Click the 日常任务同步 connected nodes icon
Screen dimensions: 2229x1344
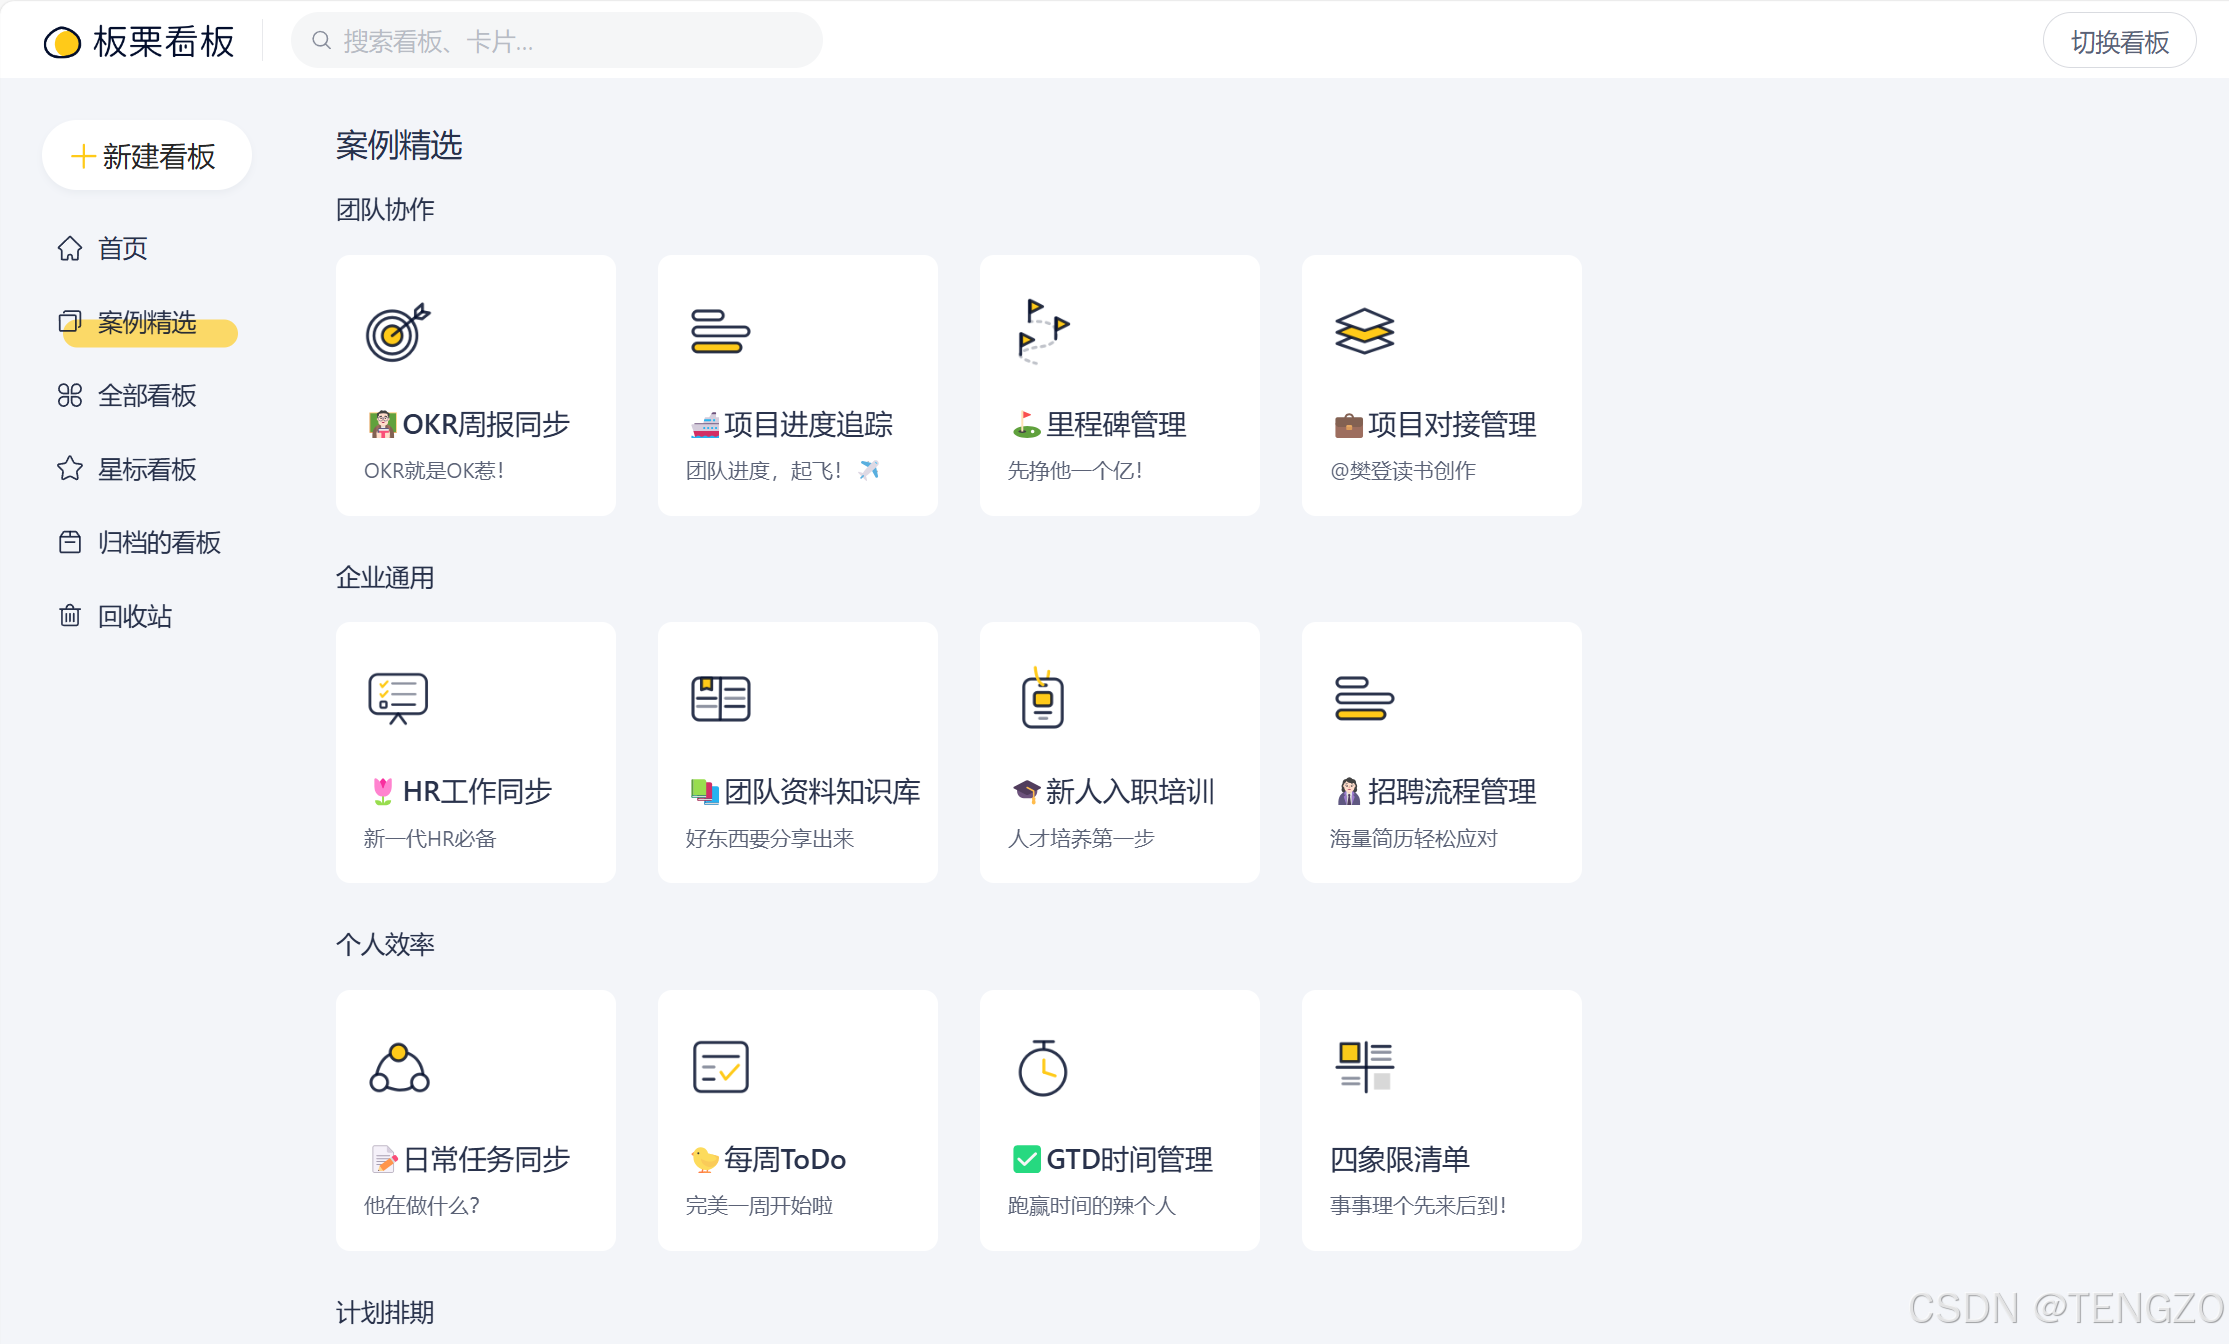coord(398,1067)
